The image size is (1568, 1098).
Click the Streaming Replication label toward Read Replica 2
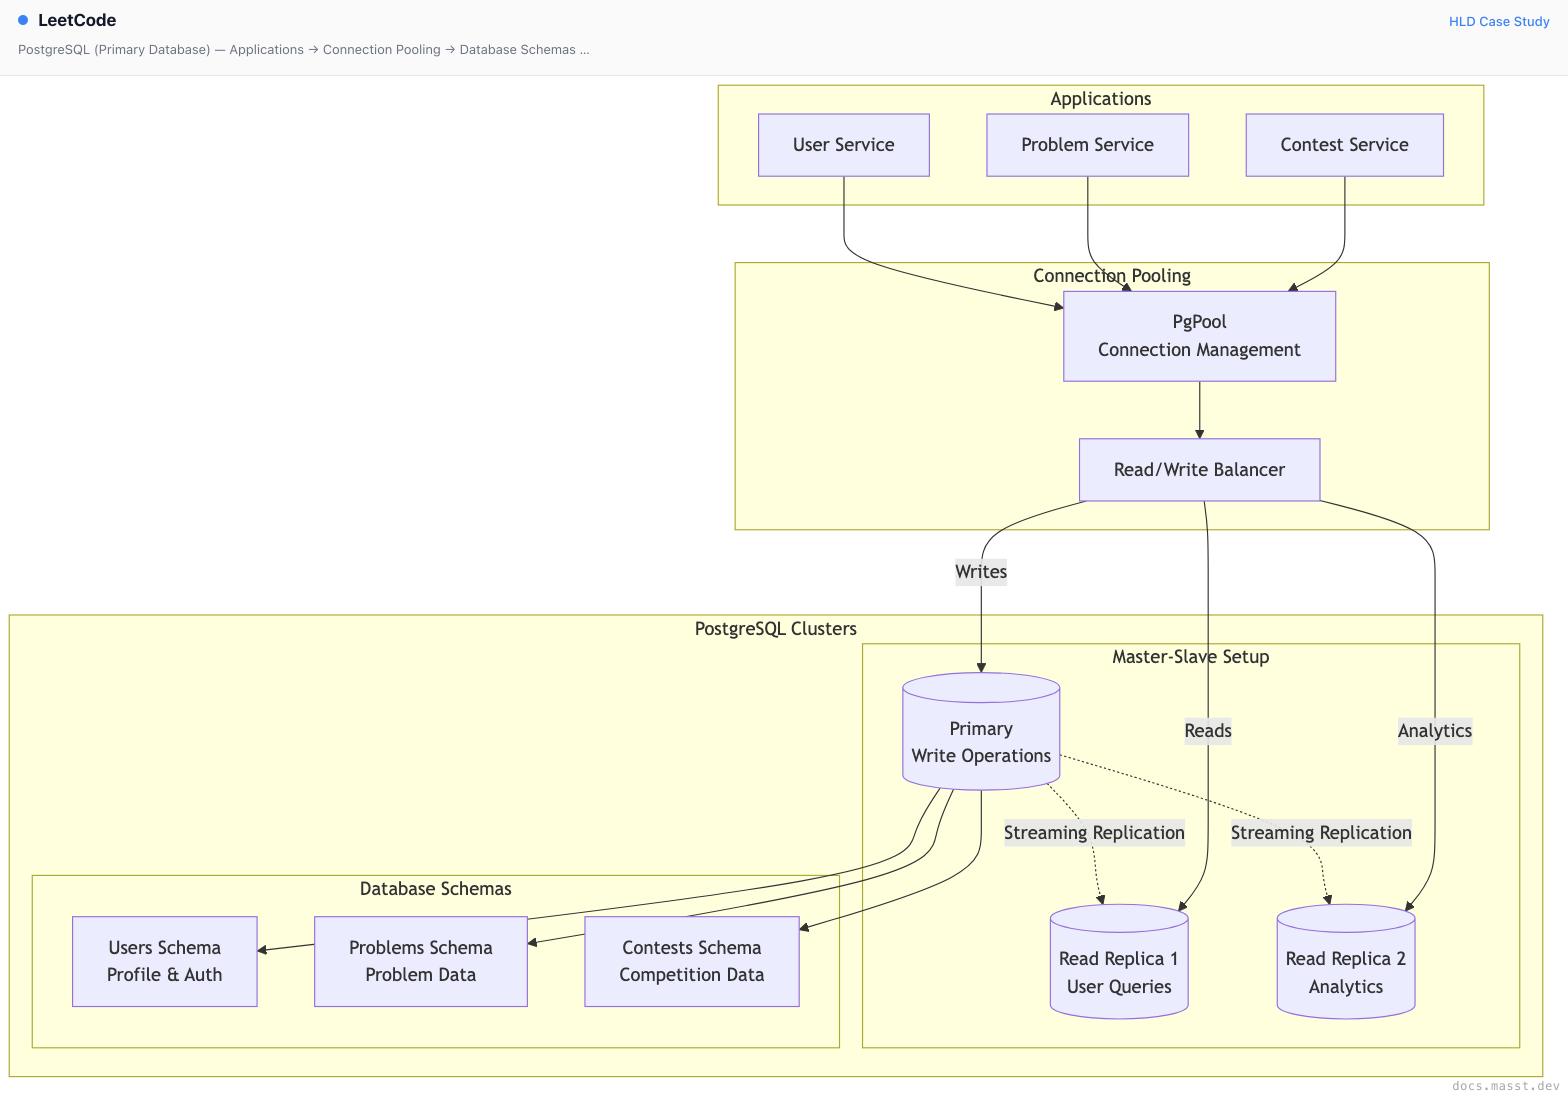[x=1321, y=833]
